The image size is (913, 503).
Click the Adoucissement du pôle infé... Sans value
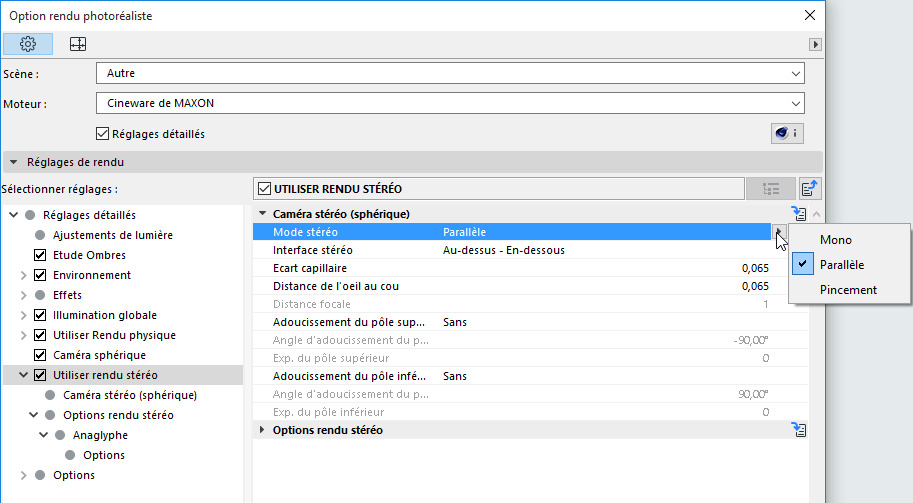click(x=455, y=376)
